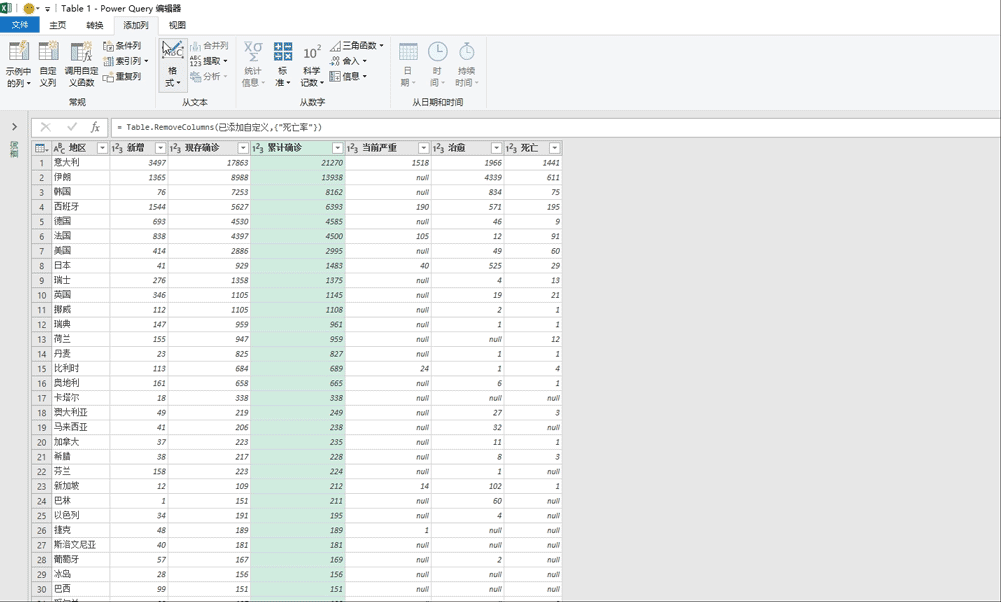Image resolution: width=1001 pixels, height=602 pixels.
Task: Click the 123 data type icon of 新增
Action: [117, 148]
